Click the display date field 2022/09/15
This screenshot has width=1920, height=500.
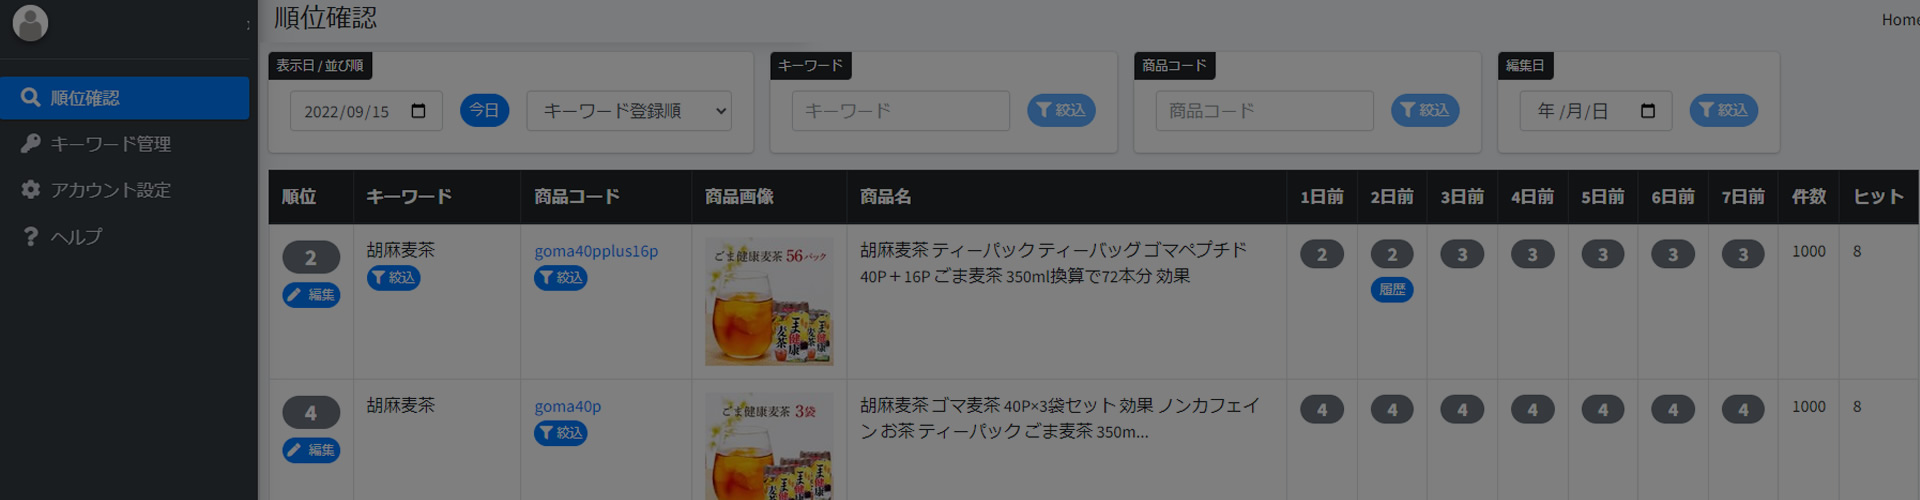pos(366,111)
